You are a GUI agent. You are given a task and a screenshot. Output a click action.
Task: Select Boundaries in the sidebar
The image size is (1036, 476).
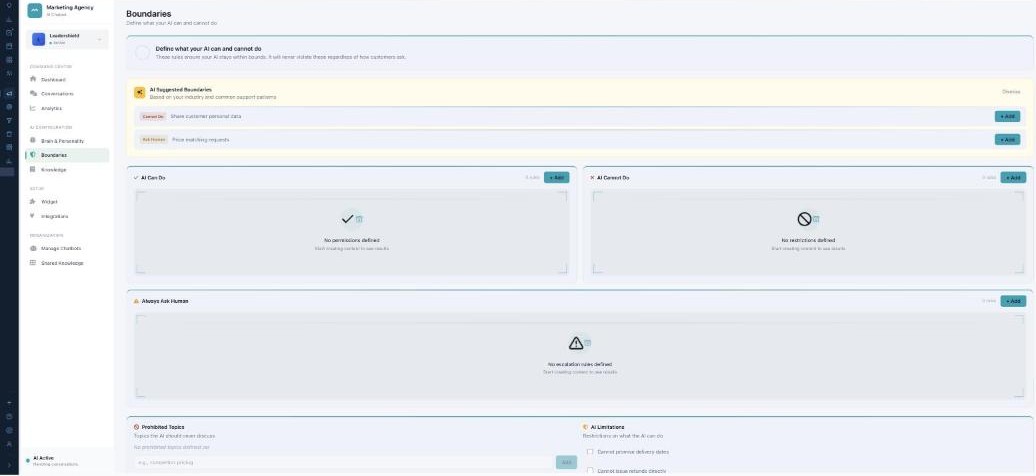pos(67,155)
